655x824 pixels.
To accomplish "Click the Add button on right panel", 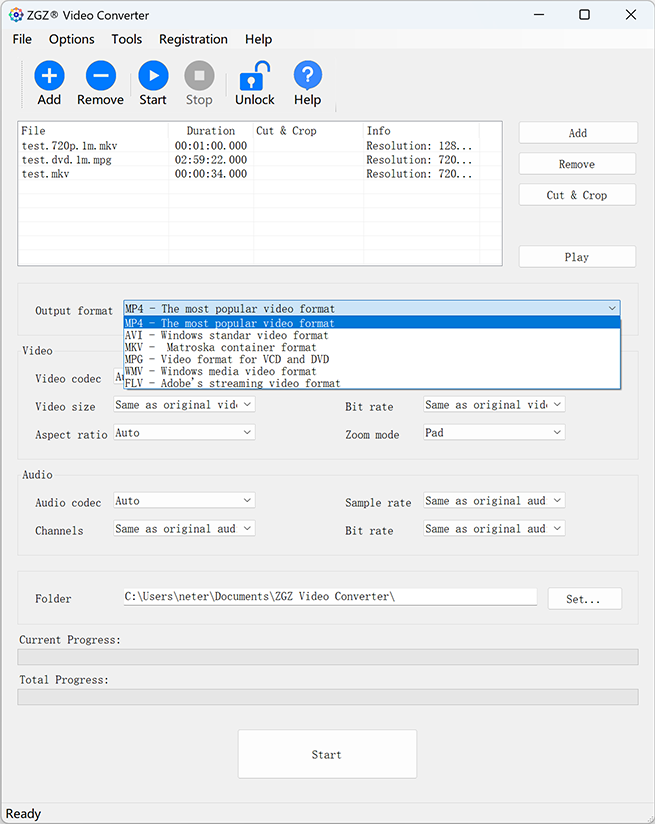I will click(x=578, y=133).
